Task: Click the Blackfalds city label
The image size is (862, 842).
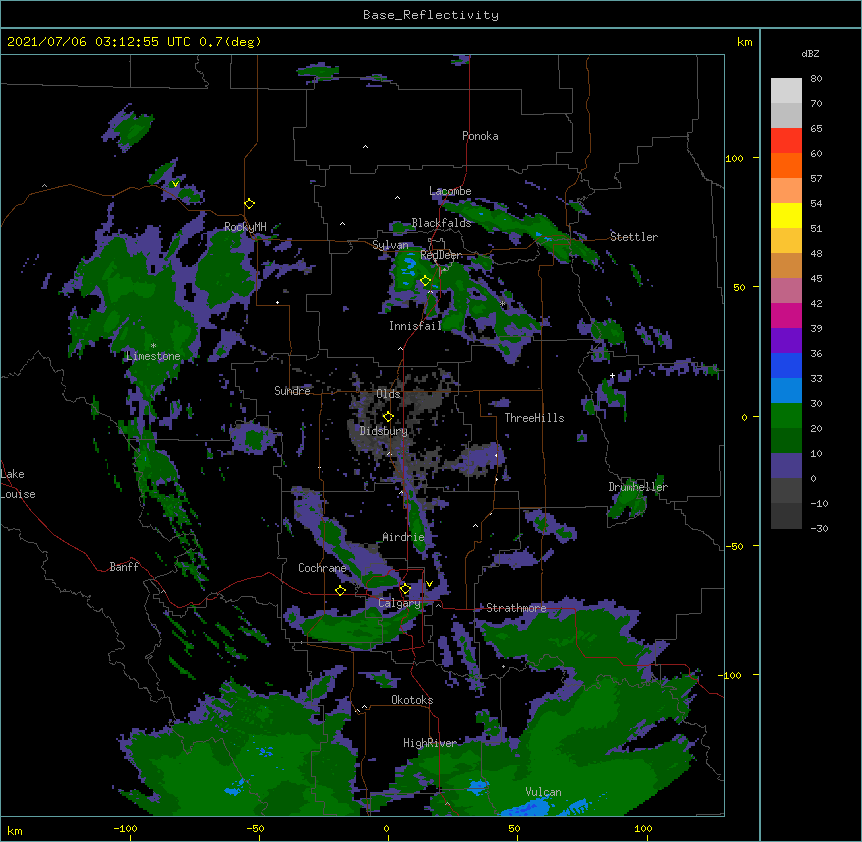Action: 441,223
